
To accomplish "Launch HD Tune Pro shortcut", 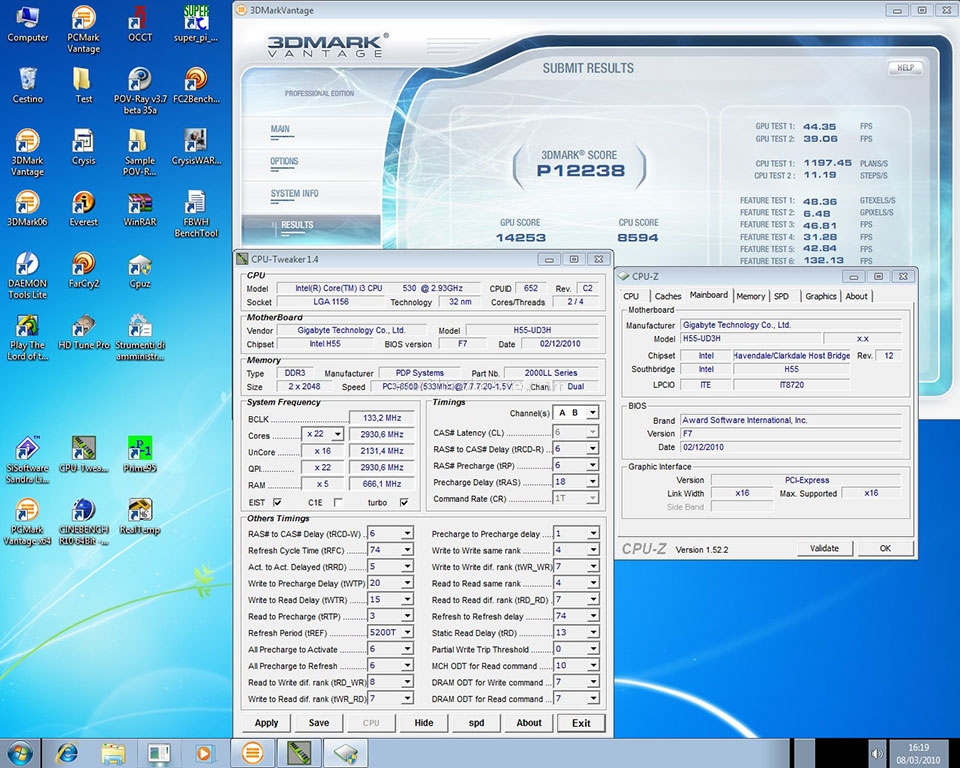I will (83, 332).
